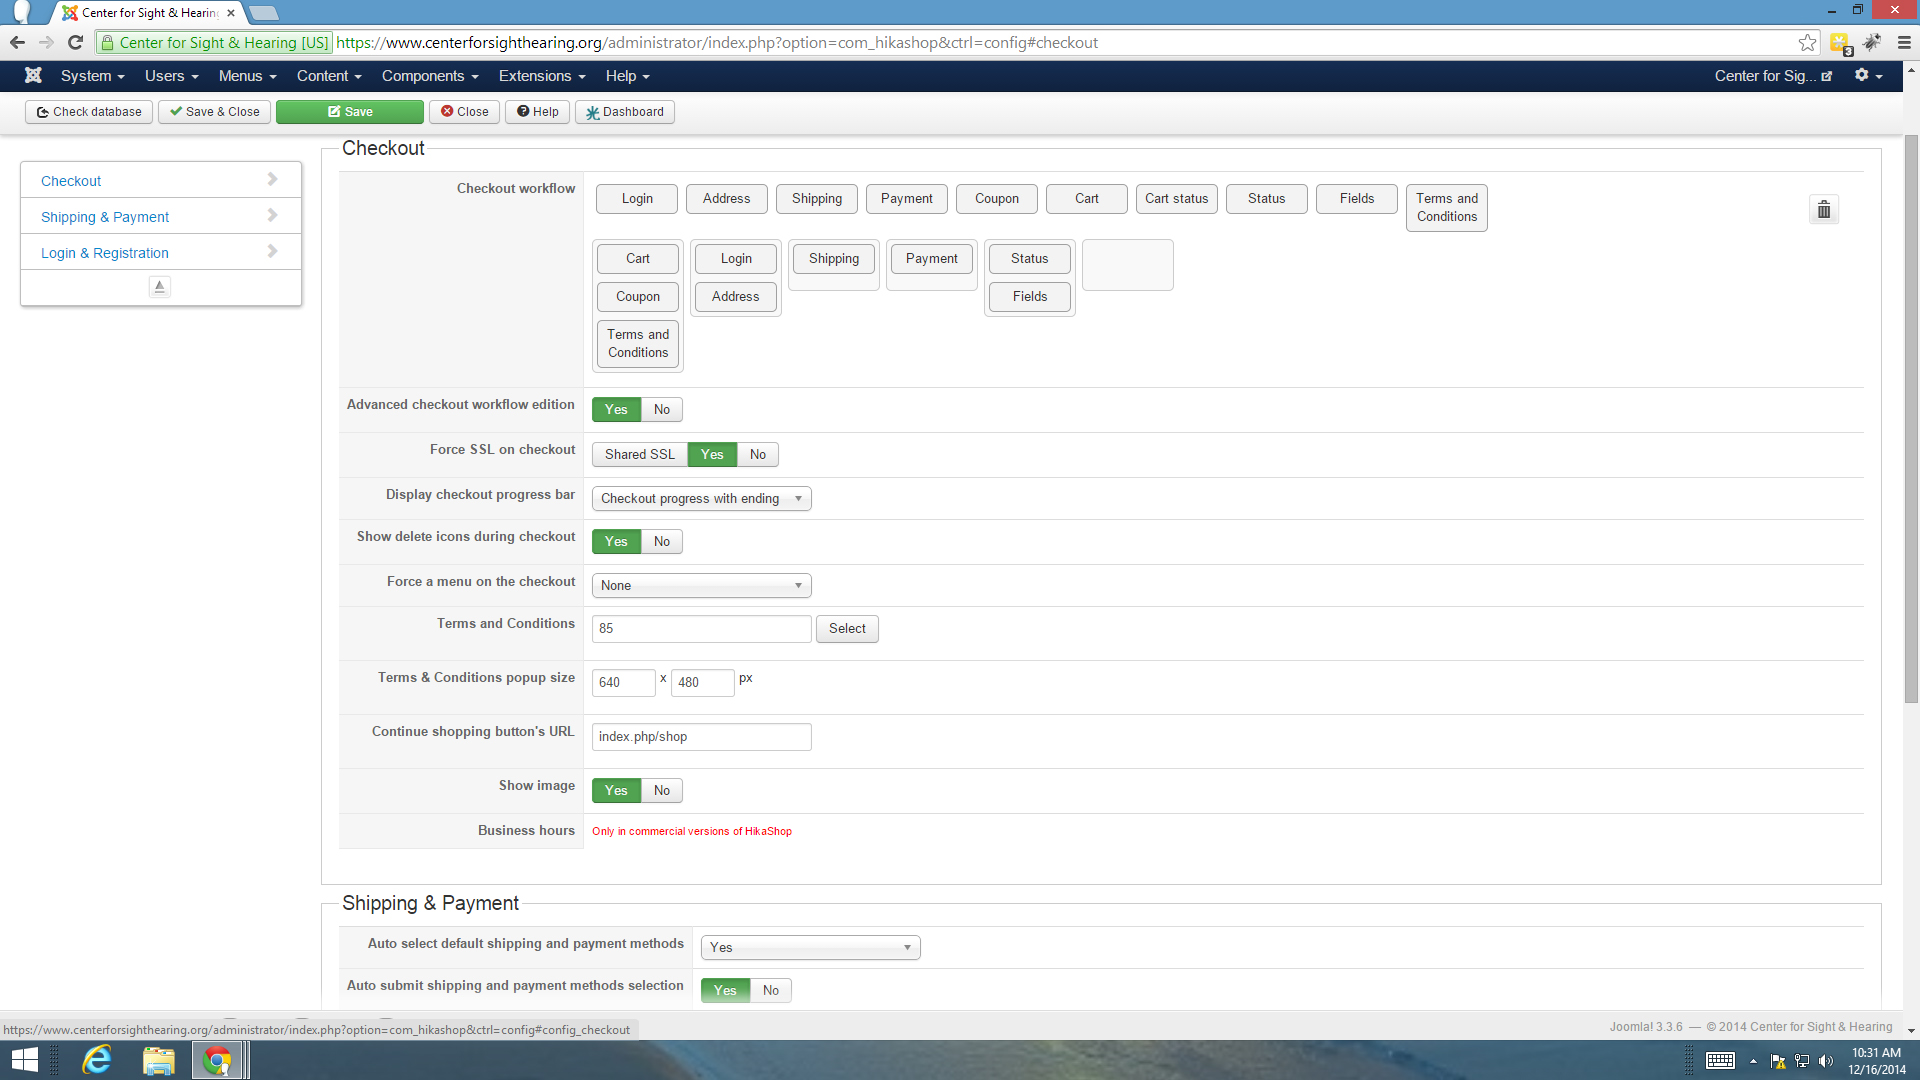Reload the page with browser refresh icon
This screenshot has width=1920, height=1080.
click(75, 43)
